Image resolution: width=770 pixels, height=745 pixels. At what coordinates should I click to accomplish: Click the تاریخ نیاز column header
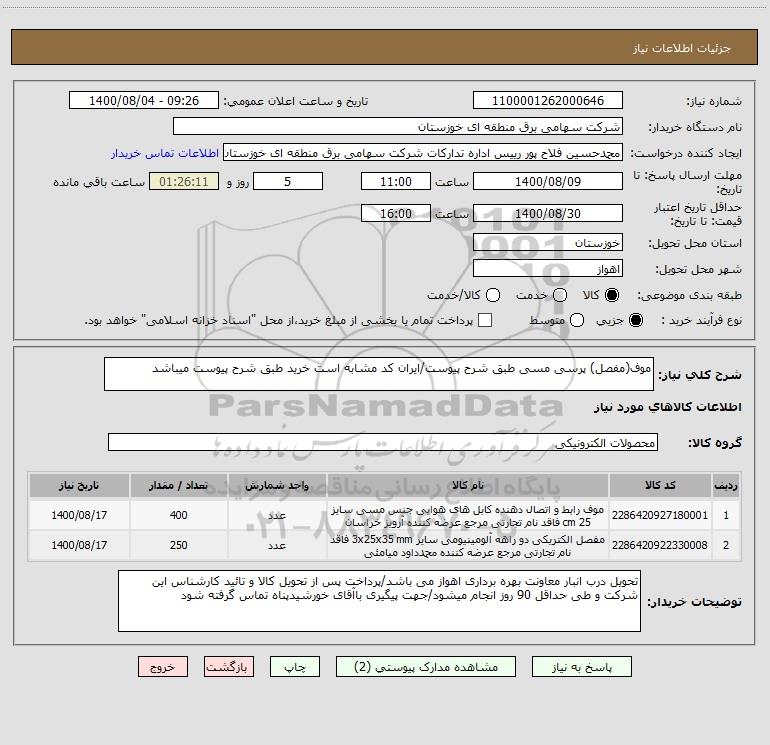(x=79, y=485)
